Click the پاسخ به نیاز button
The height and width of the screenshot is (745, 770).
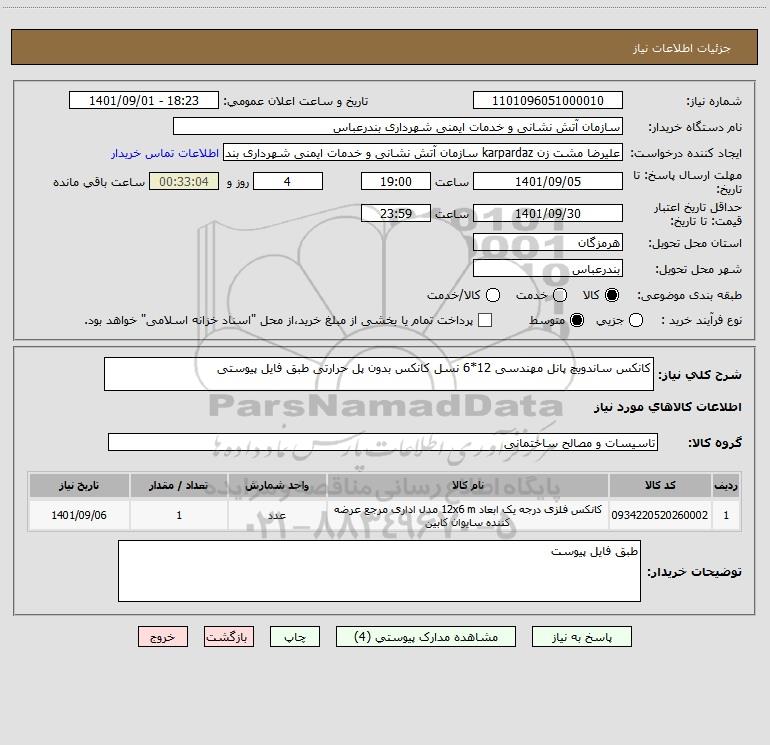[581, 637]
